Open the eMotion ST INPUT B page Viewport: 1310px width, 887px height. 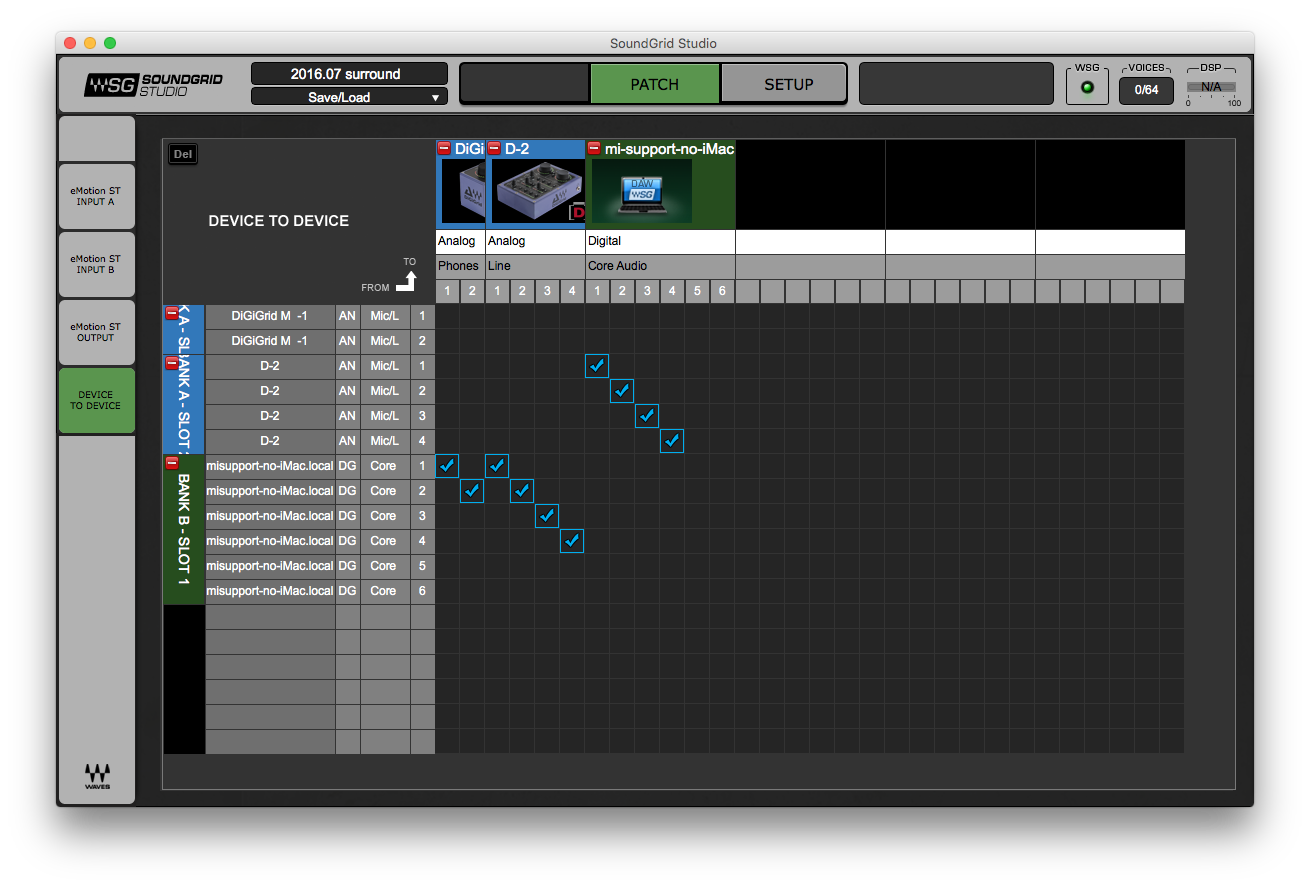[96, 264]
